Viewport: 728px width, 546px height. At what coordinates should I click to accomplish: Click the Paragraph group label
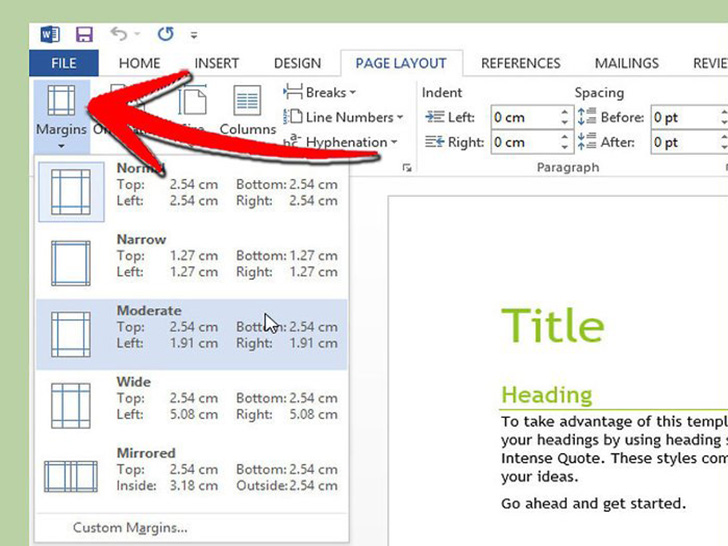[568, 167]
